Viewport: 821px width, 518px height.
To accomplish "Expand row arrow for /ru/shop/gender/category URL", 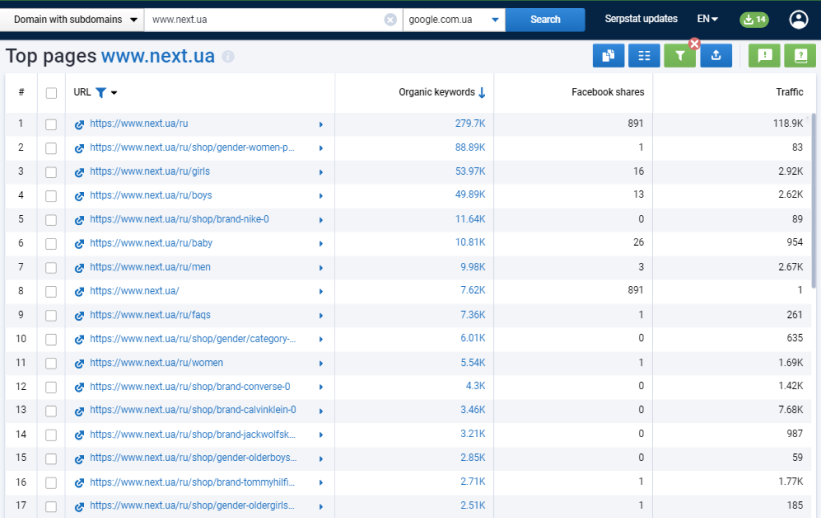I will [321, 339].
